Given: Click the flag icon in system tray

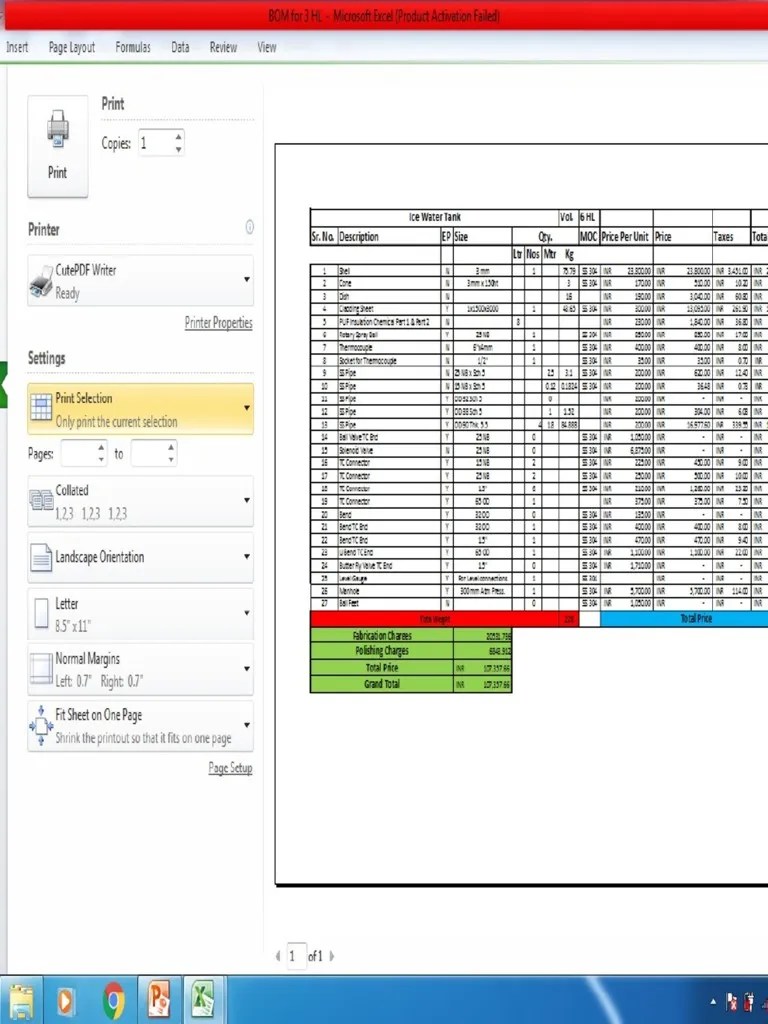Looking at the screenshot, I should click(x=732, y=1002).
